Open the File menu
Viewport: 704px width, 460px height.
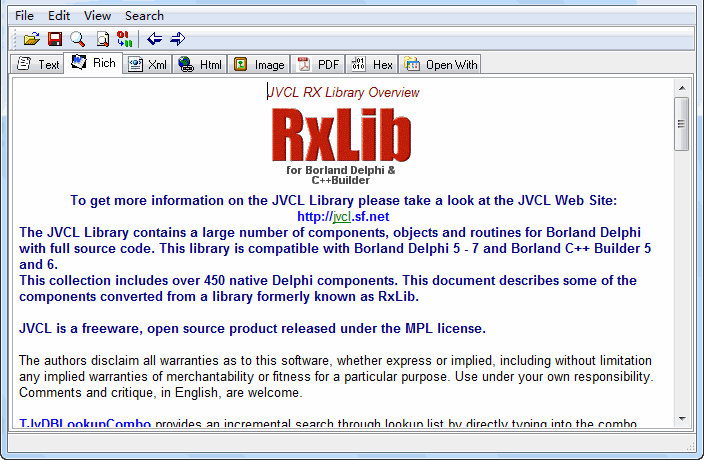click(x=24, y=16)
